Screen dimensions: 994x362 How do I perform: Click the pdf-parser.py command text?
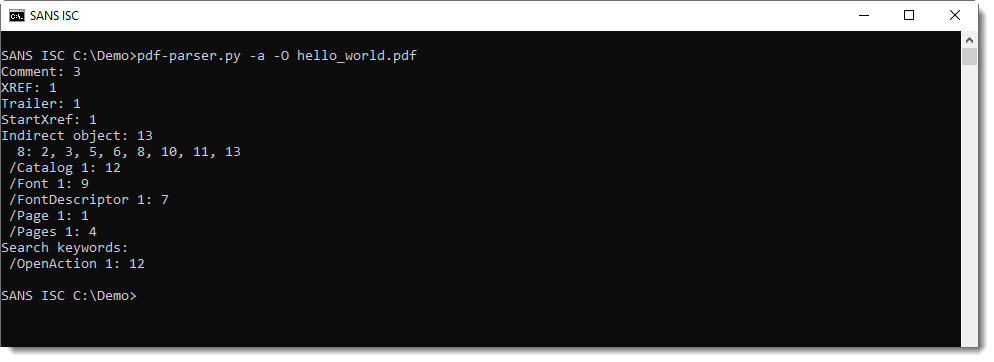189,56
